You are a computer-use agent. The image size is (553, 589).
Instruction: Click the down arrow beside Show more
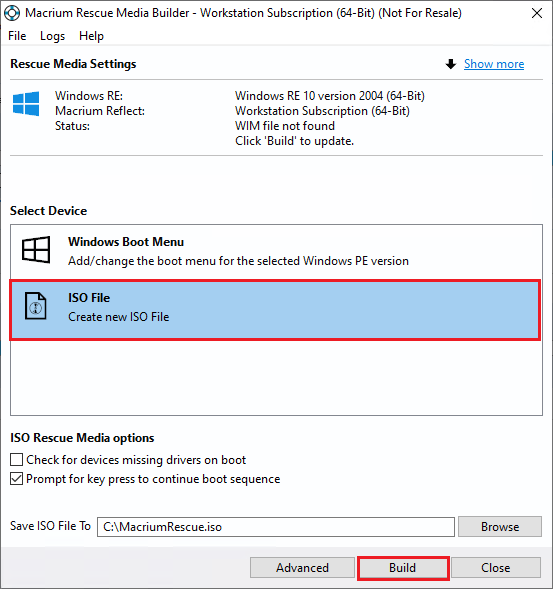click(x=450, y=64)
